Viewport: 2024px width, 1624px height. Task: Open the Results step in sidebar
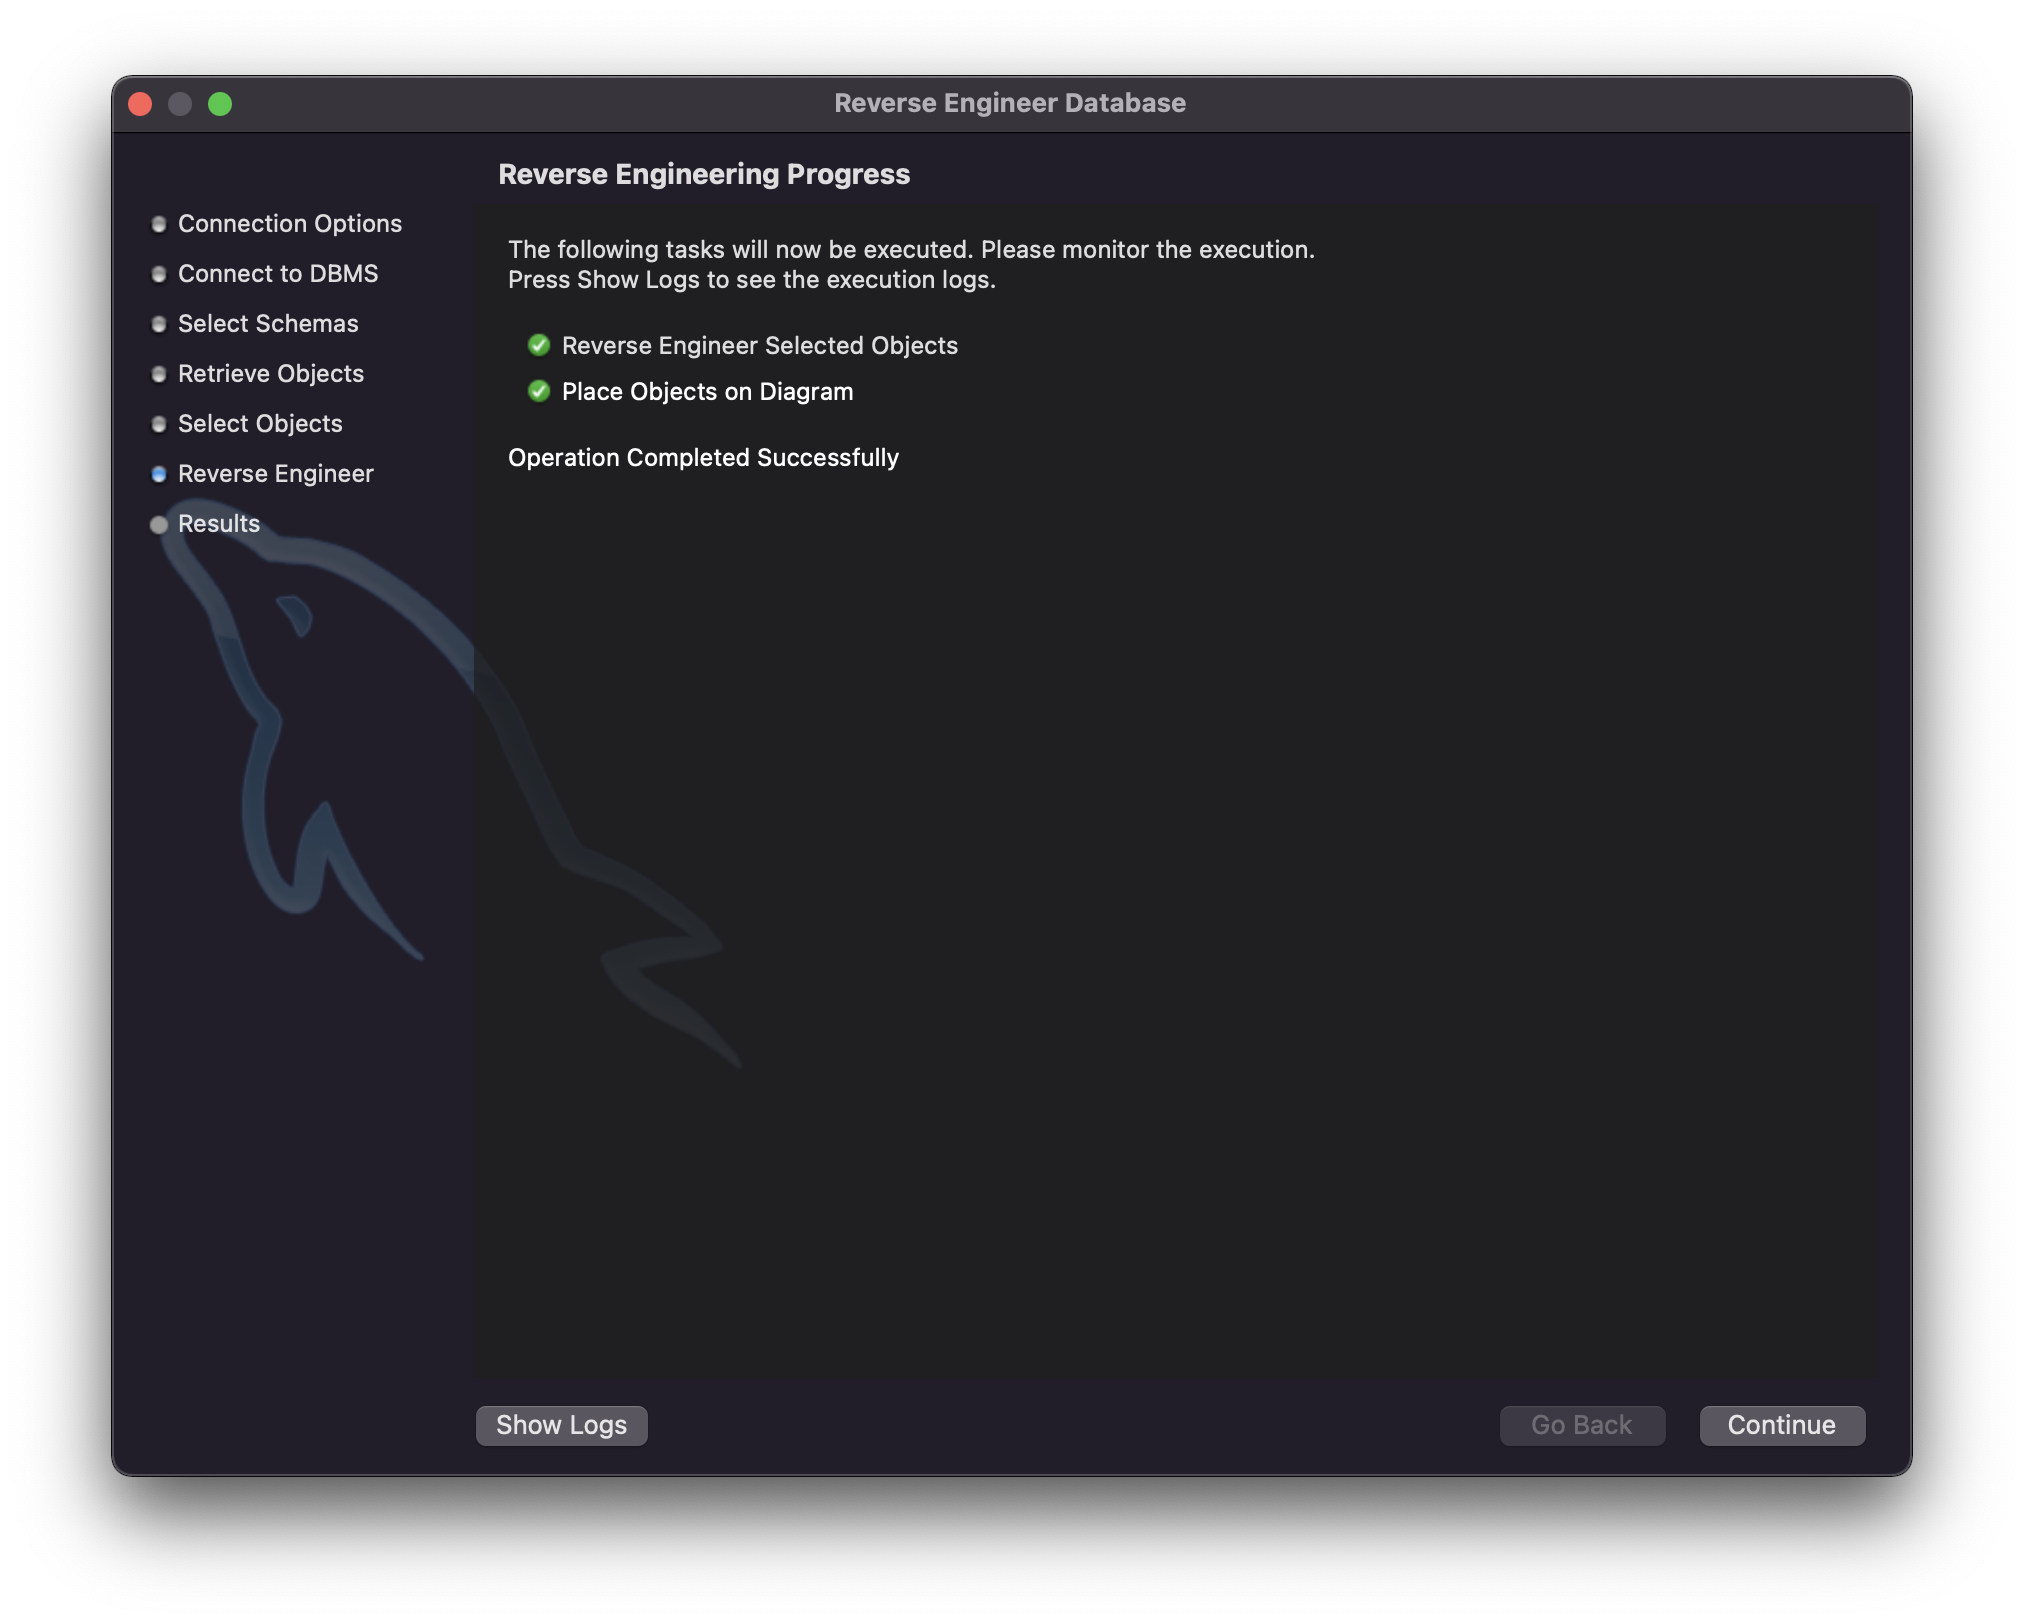tap(219, 523)
